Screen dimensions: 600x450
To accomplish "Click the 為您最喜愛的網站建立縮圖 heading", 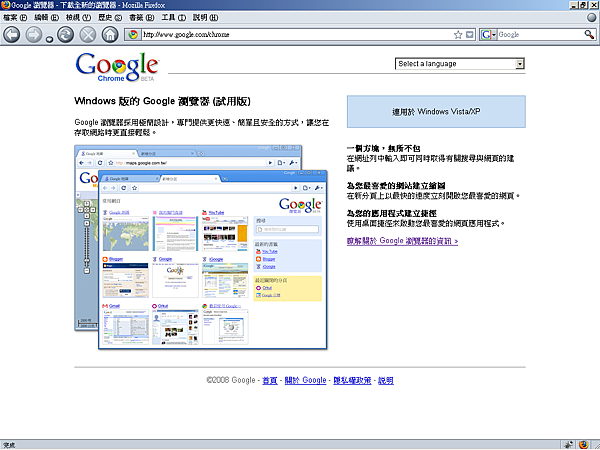I will pyautogui.click(x=396, y=186).
